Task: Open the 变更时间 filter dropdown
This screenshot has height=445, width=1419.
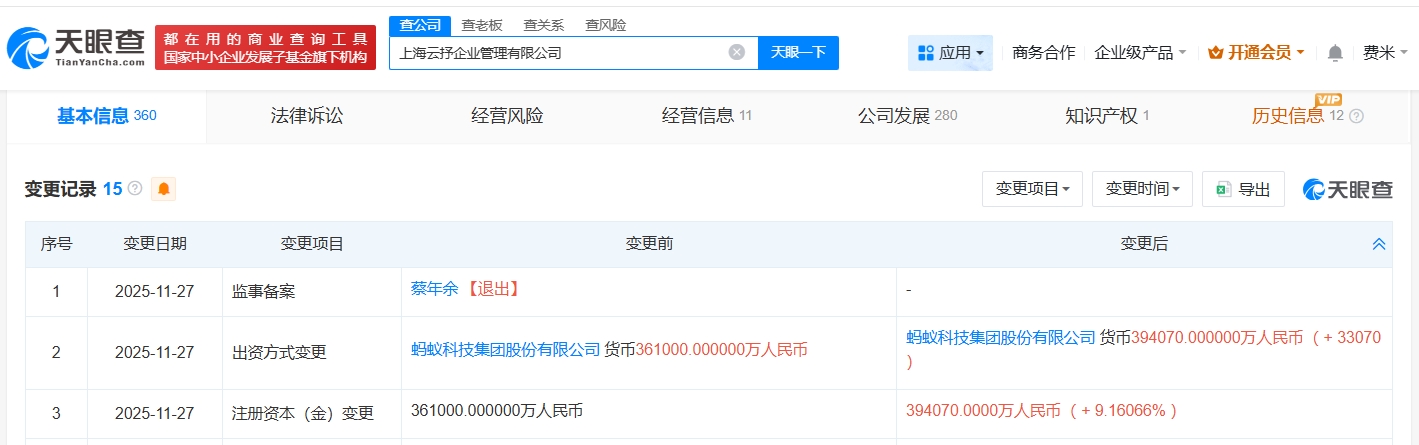Action: (x=1142, y=189)
